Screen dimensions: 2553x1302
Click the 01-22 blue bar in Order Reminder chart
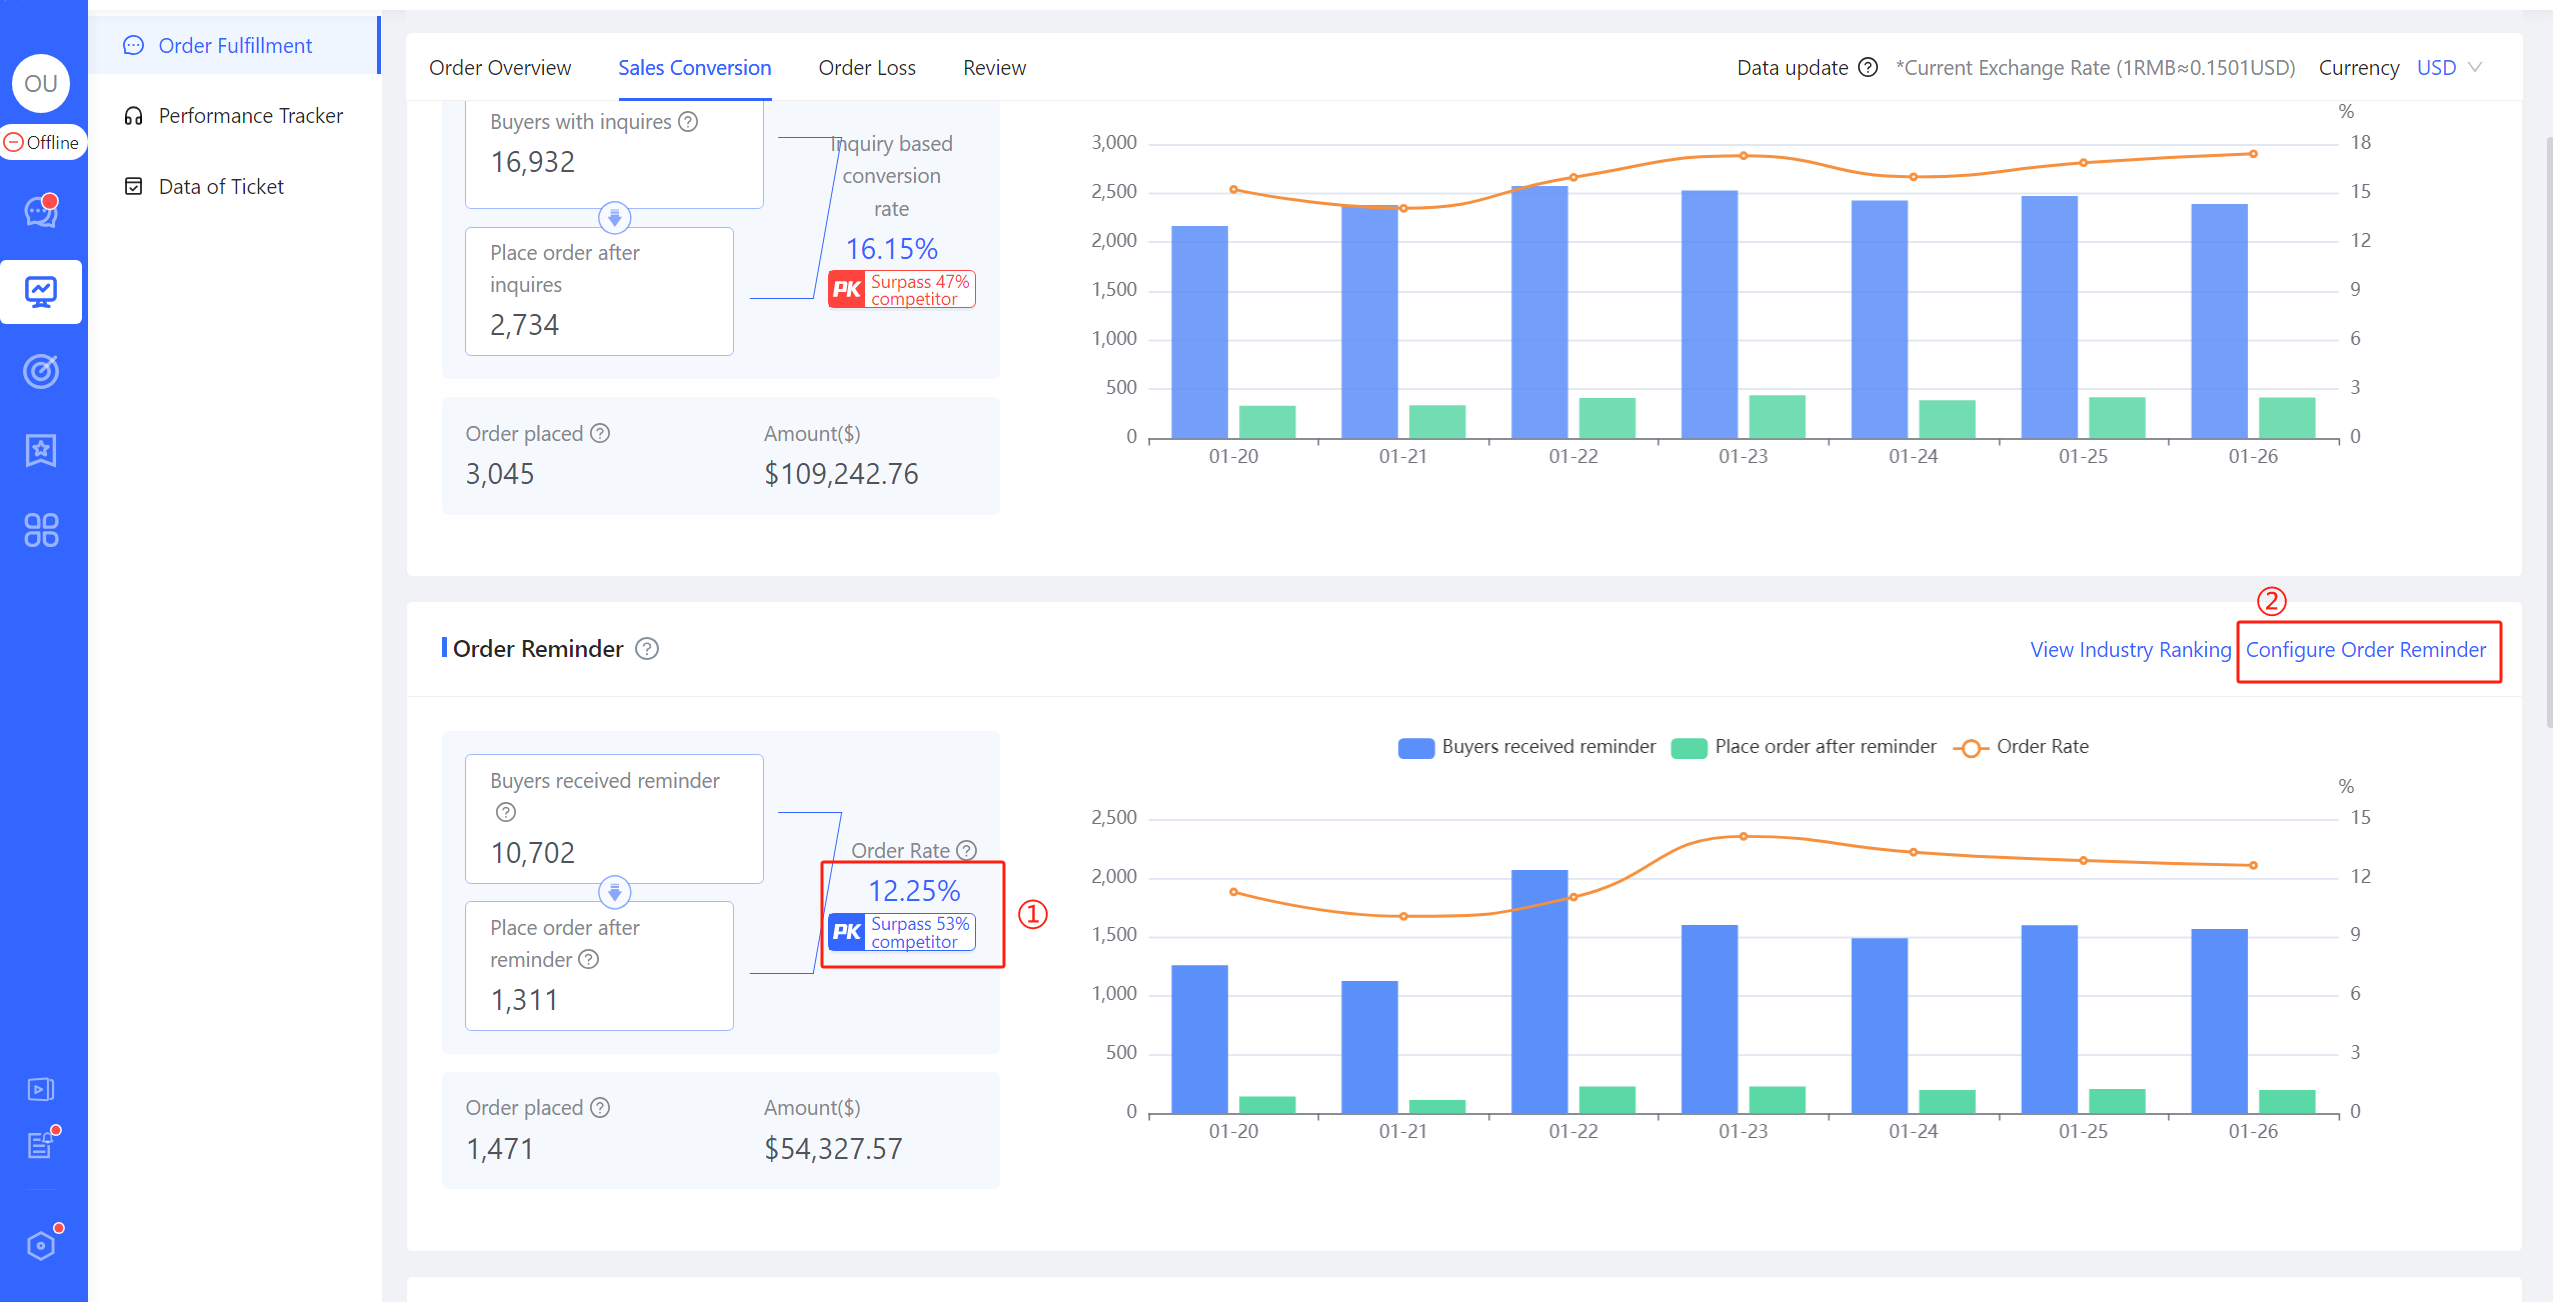pyautogui.click(x=1539, y=991)
